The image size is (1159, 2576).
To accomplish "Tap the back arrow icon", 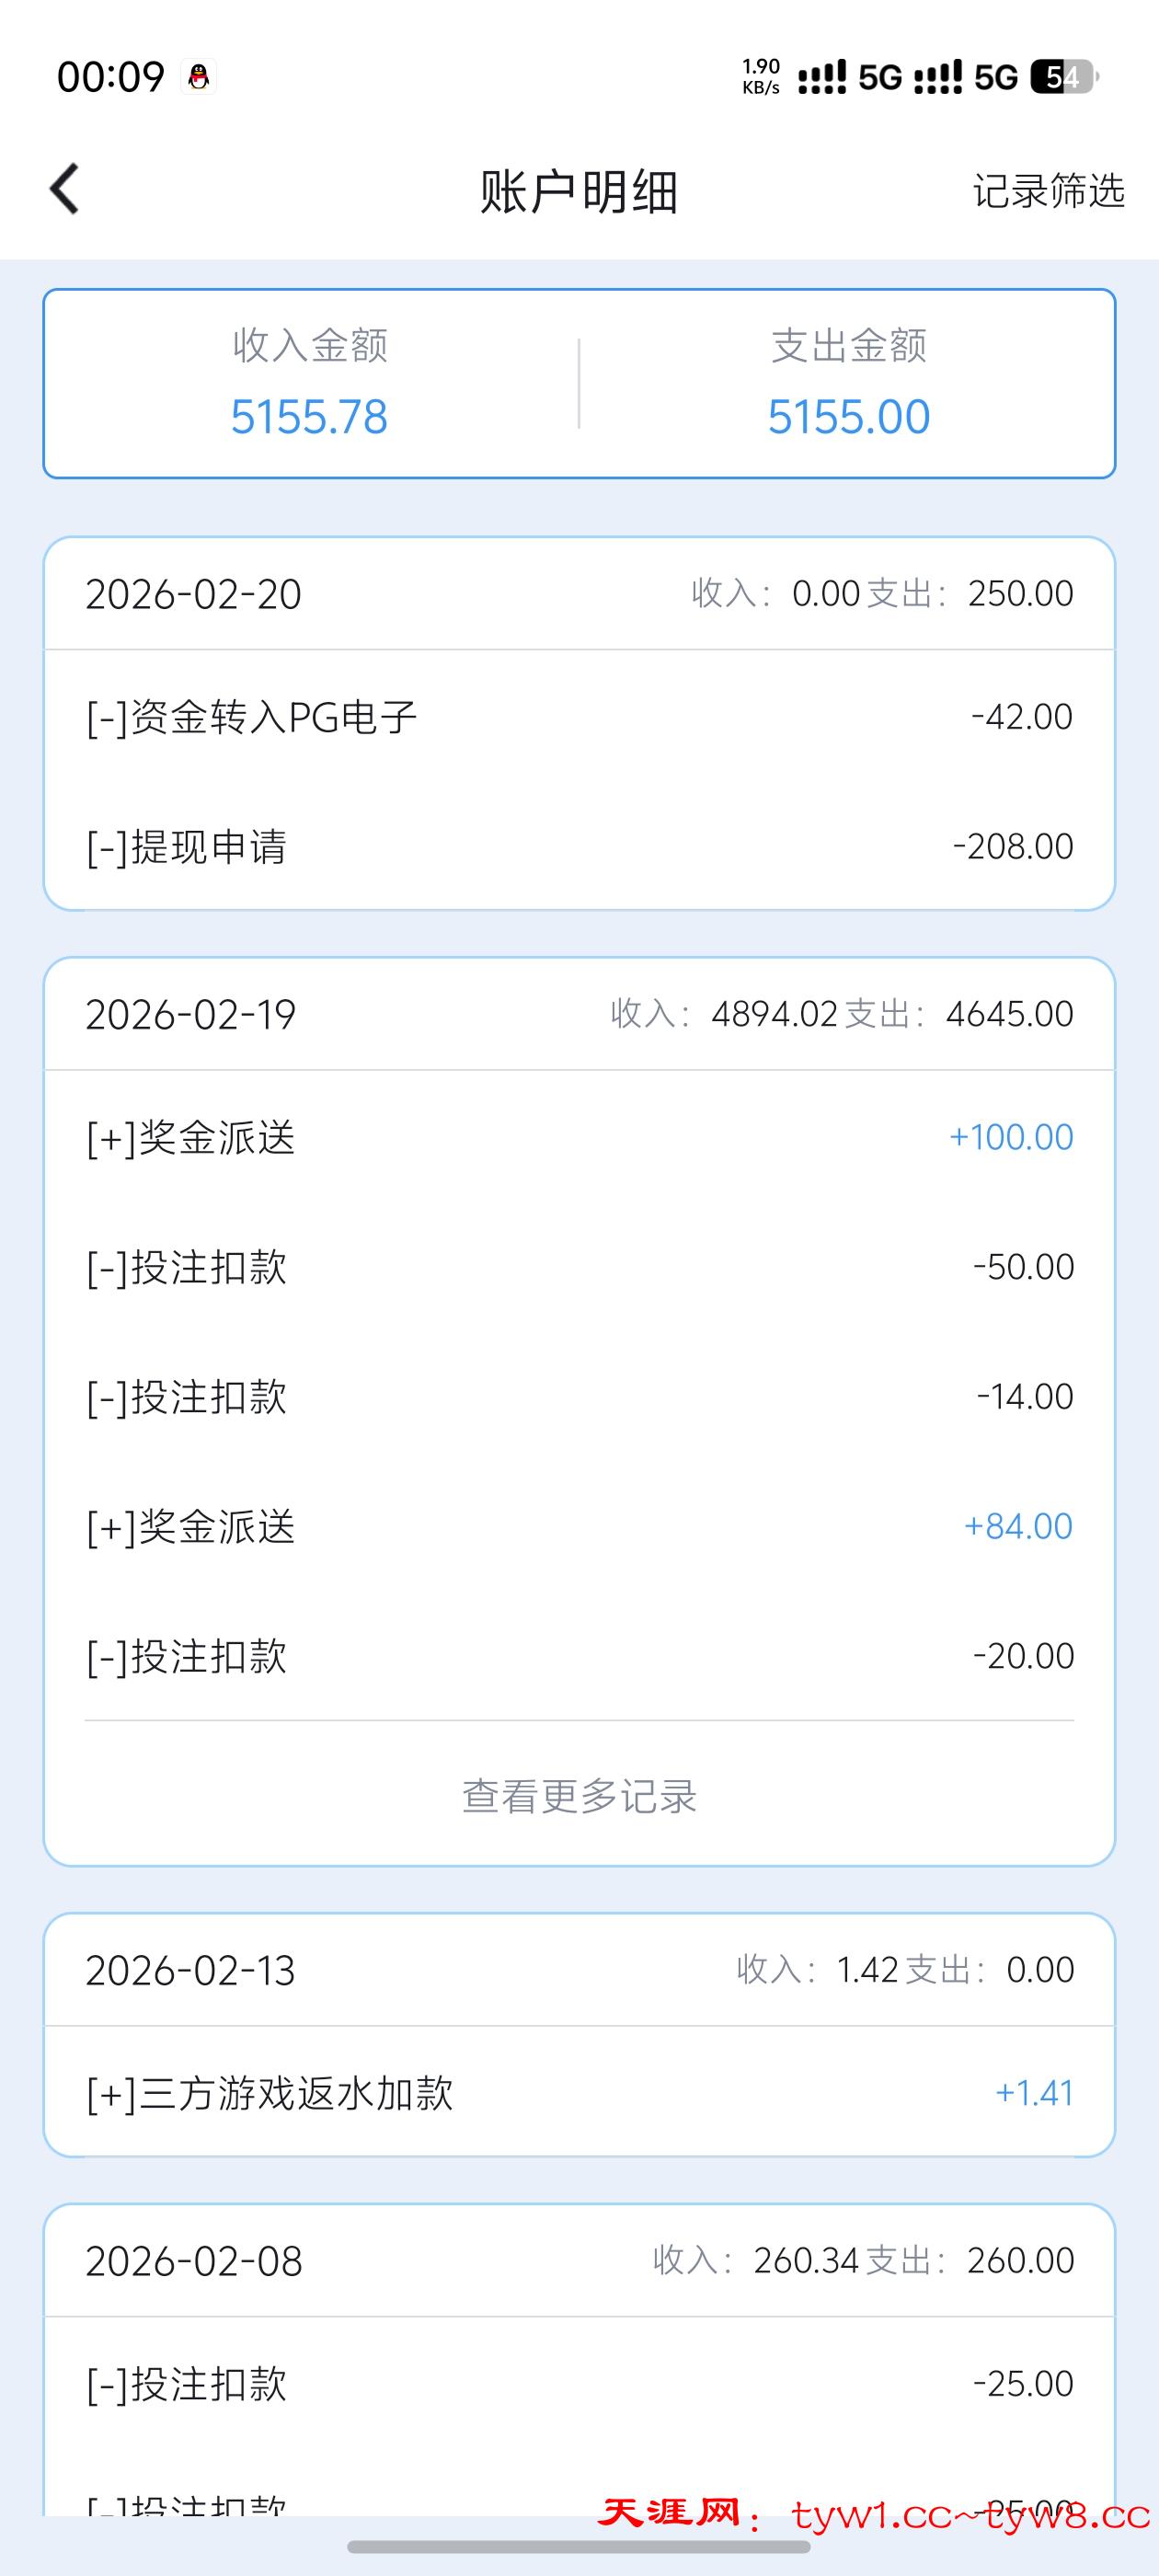I will click(x=65, y=189).
